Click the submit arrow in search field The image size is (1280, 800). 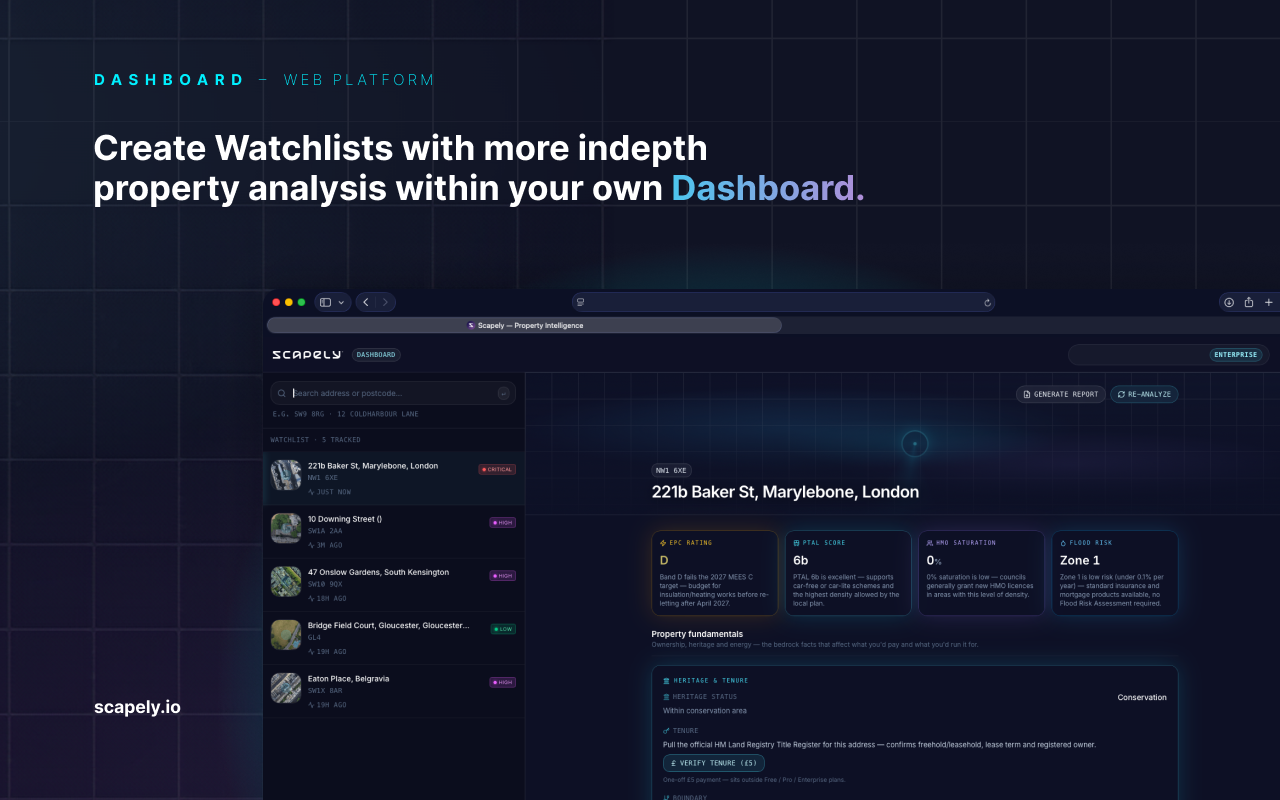503,394
